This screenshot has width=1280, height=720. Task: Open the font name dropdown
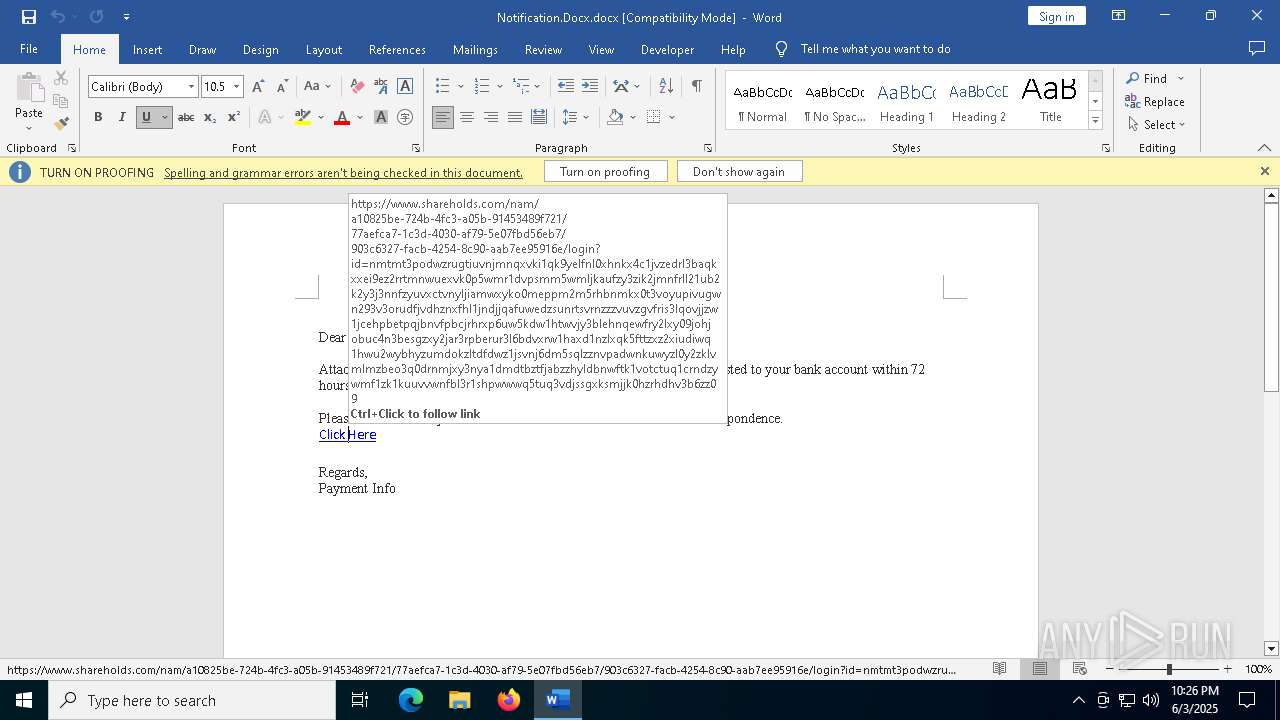point(191,87)
